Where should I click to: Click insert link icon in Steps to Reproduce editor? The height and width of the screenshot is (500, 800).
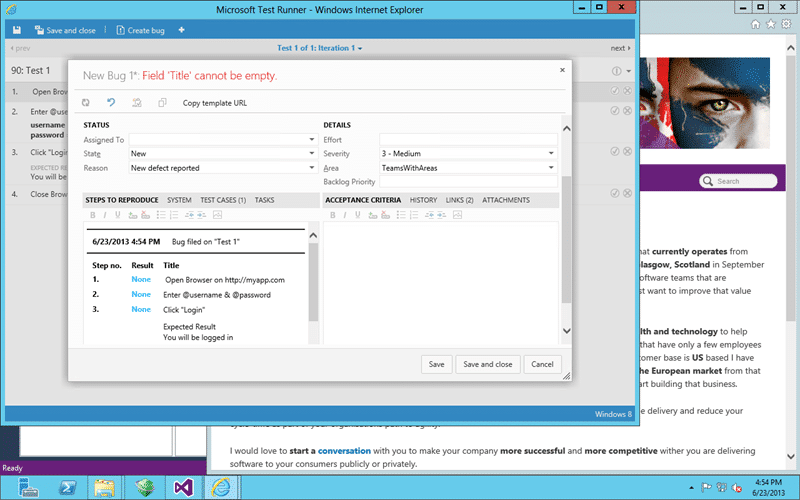133,215
